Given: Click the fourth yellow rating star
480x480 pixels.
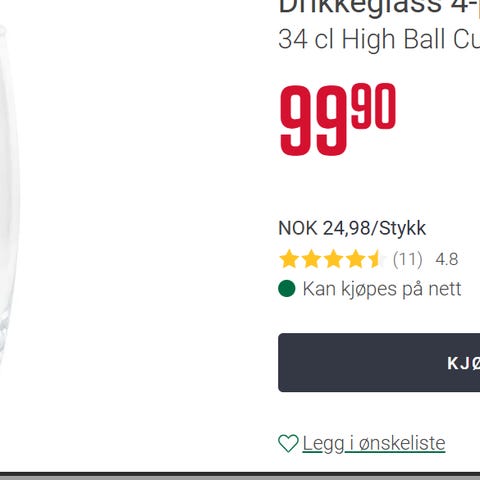Looking at the screenshot, I should (x=355, y=259).
